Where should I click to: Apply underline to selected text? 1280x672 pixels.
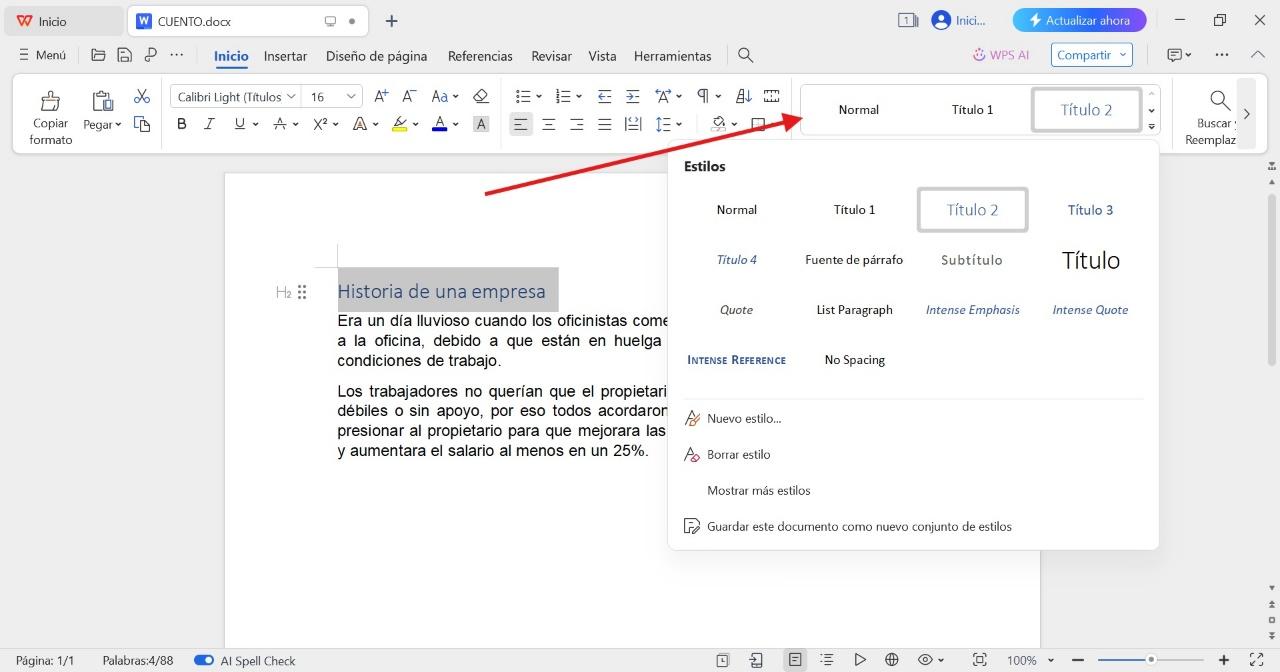point(239,124)
